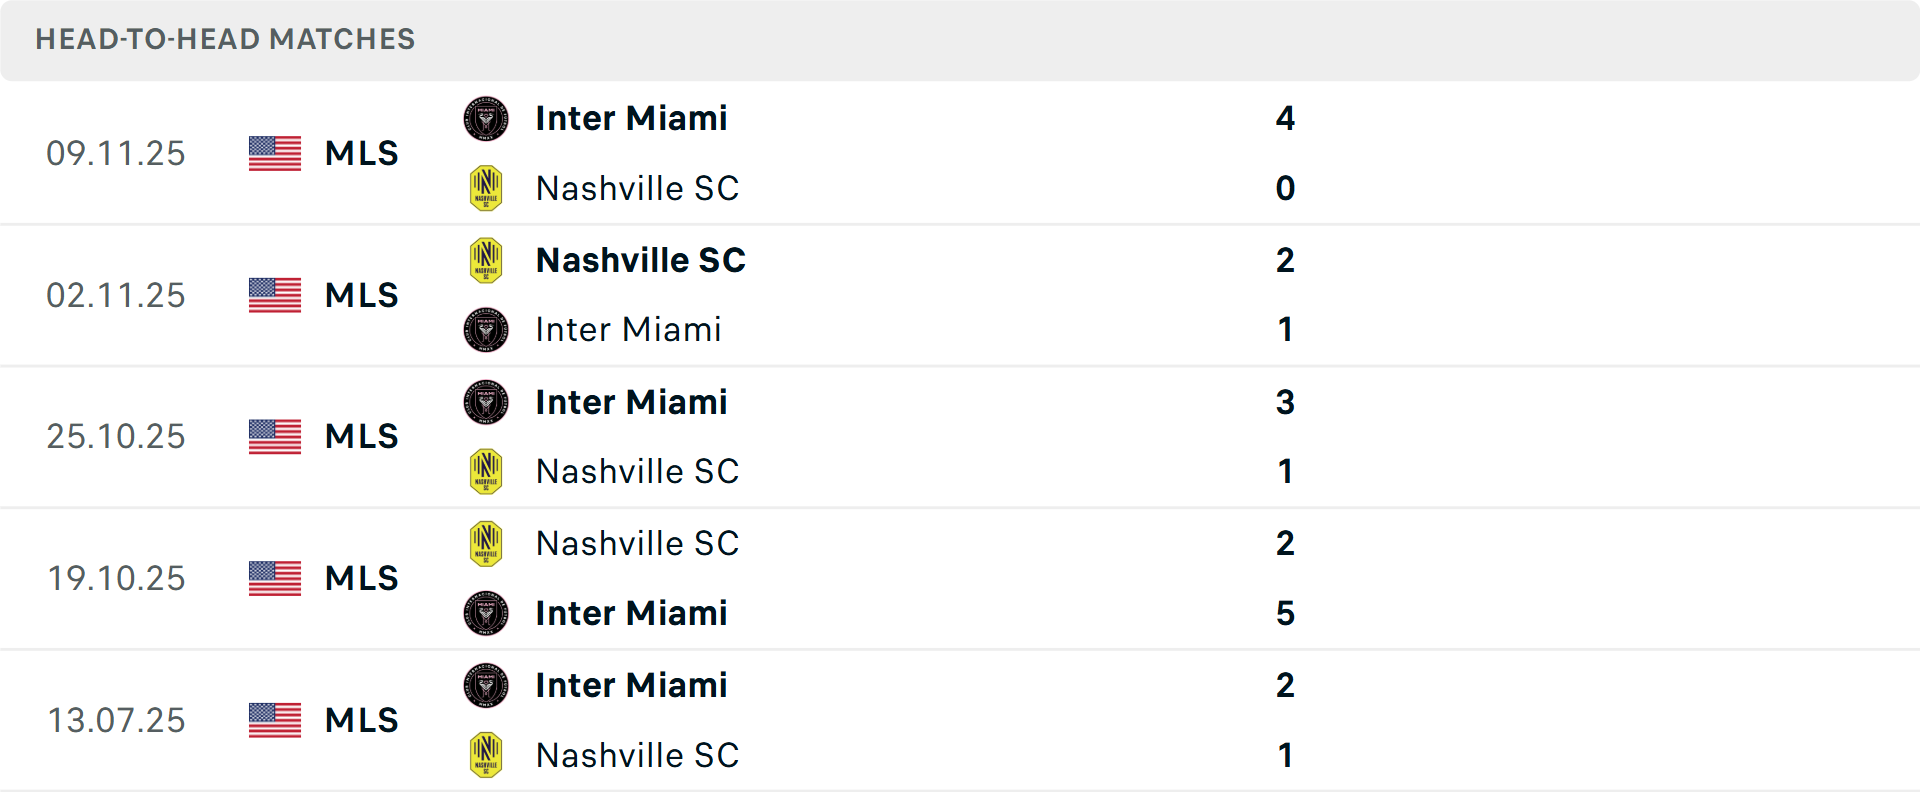Click the MLS label in the top match row
Screen dimensions: 1920x792
click(x=360, y=153)
